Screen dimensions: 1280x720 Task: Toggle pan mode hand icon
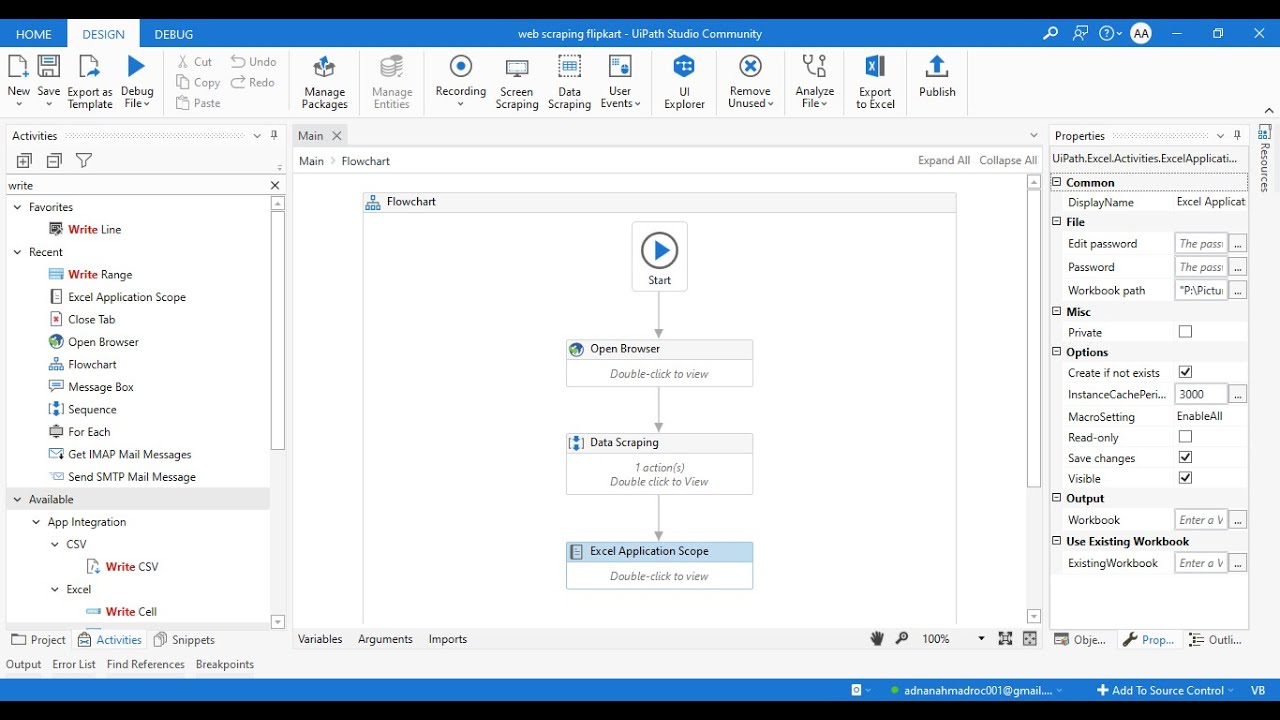pos(877,639)
